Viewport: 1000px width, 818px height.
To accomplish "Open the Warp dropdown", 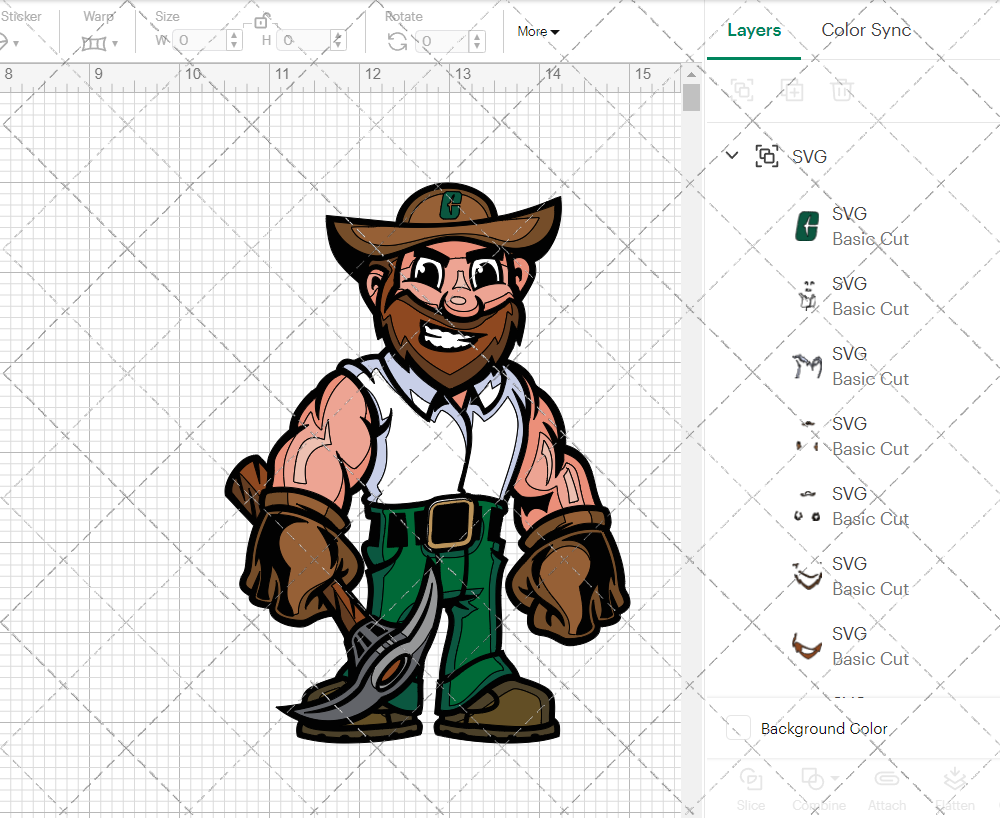I will (98, 42).
